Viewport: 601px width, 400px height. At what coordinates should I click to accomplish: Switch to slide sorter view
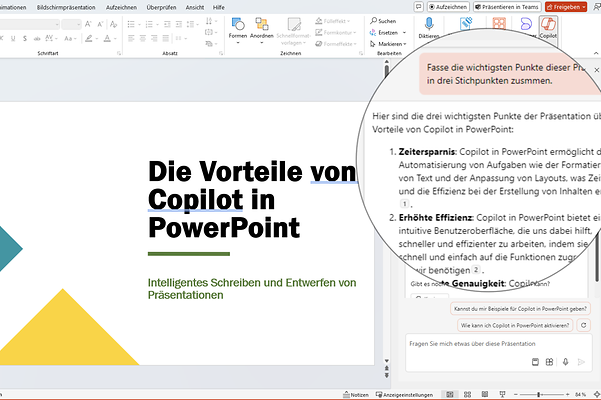[466, 394]
